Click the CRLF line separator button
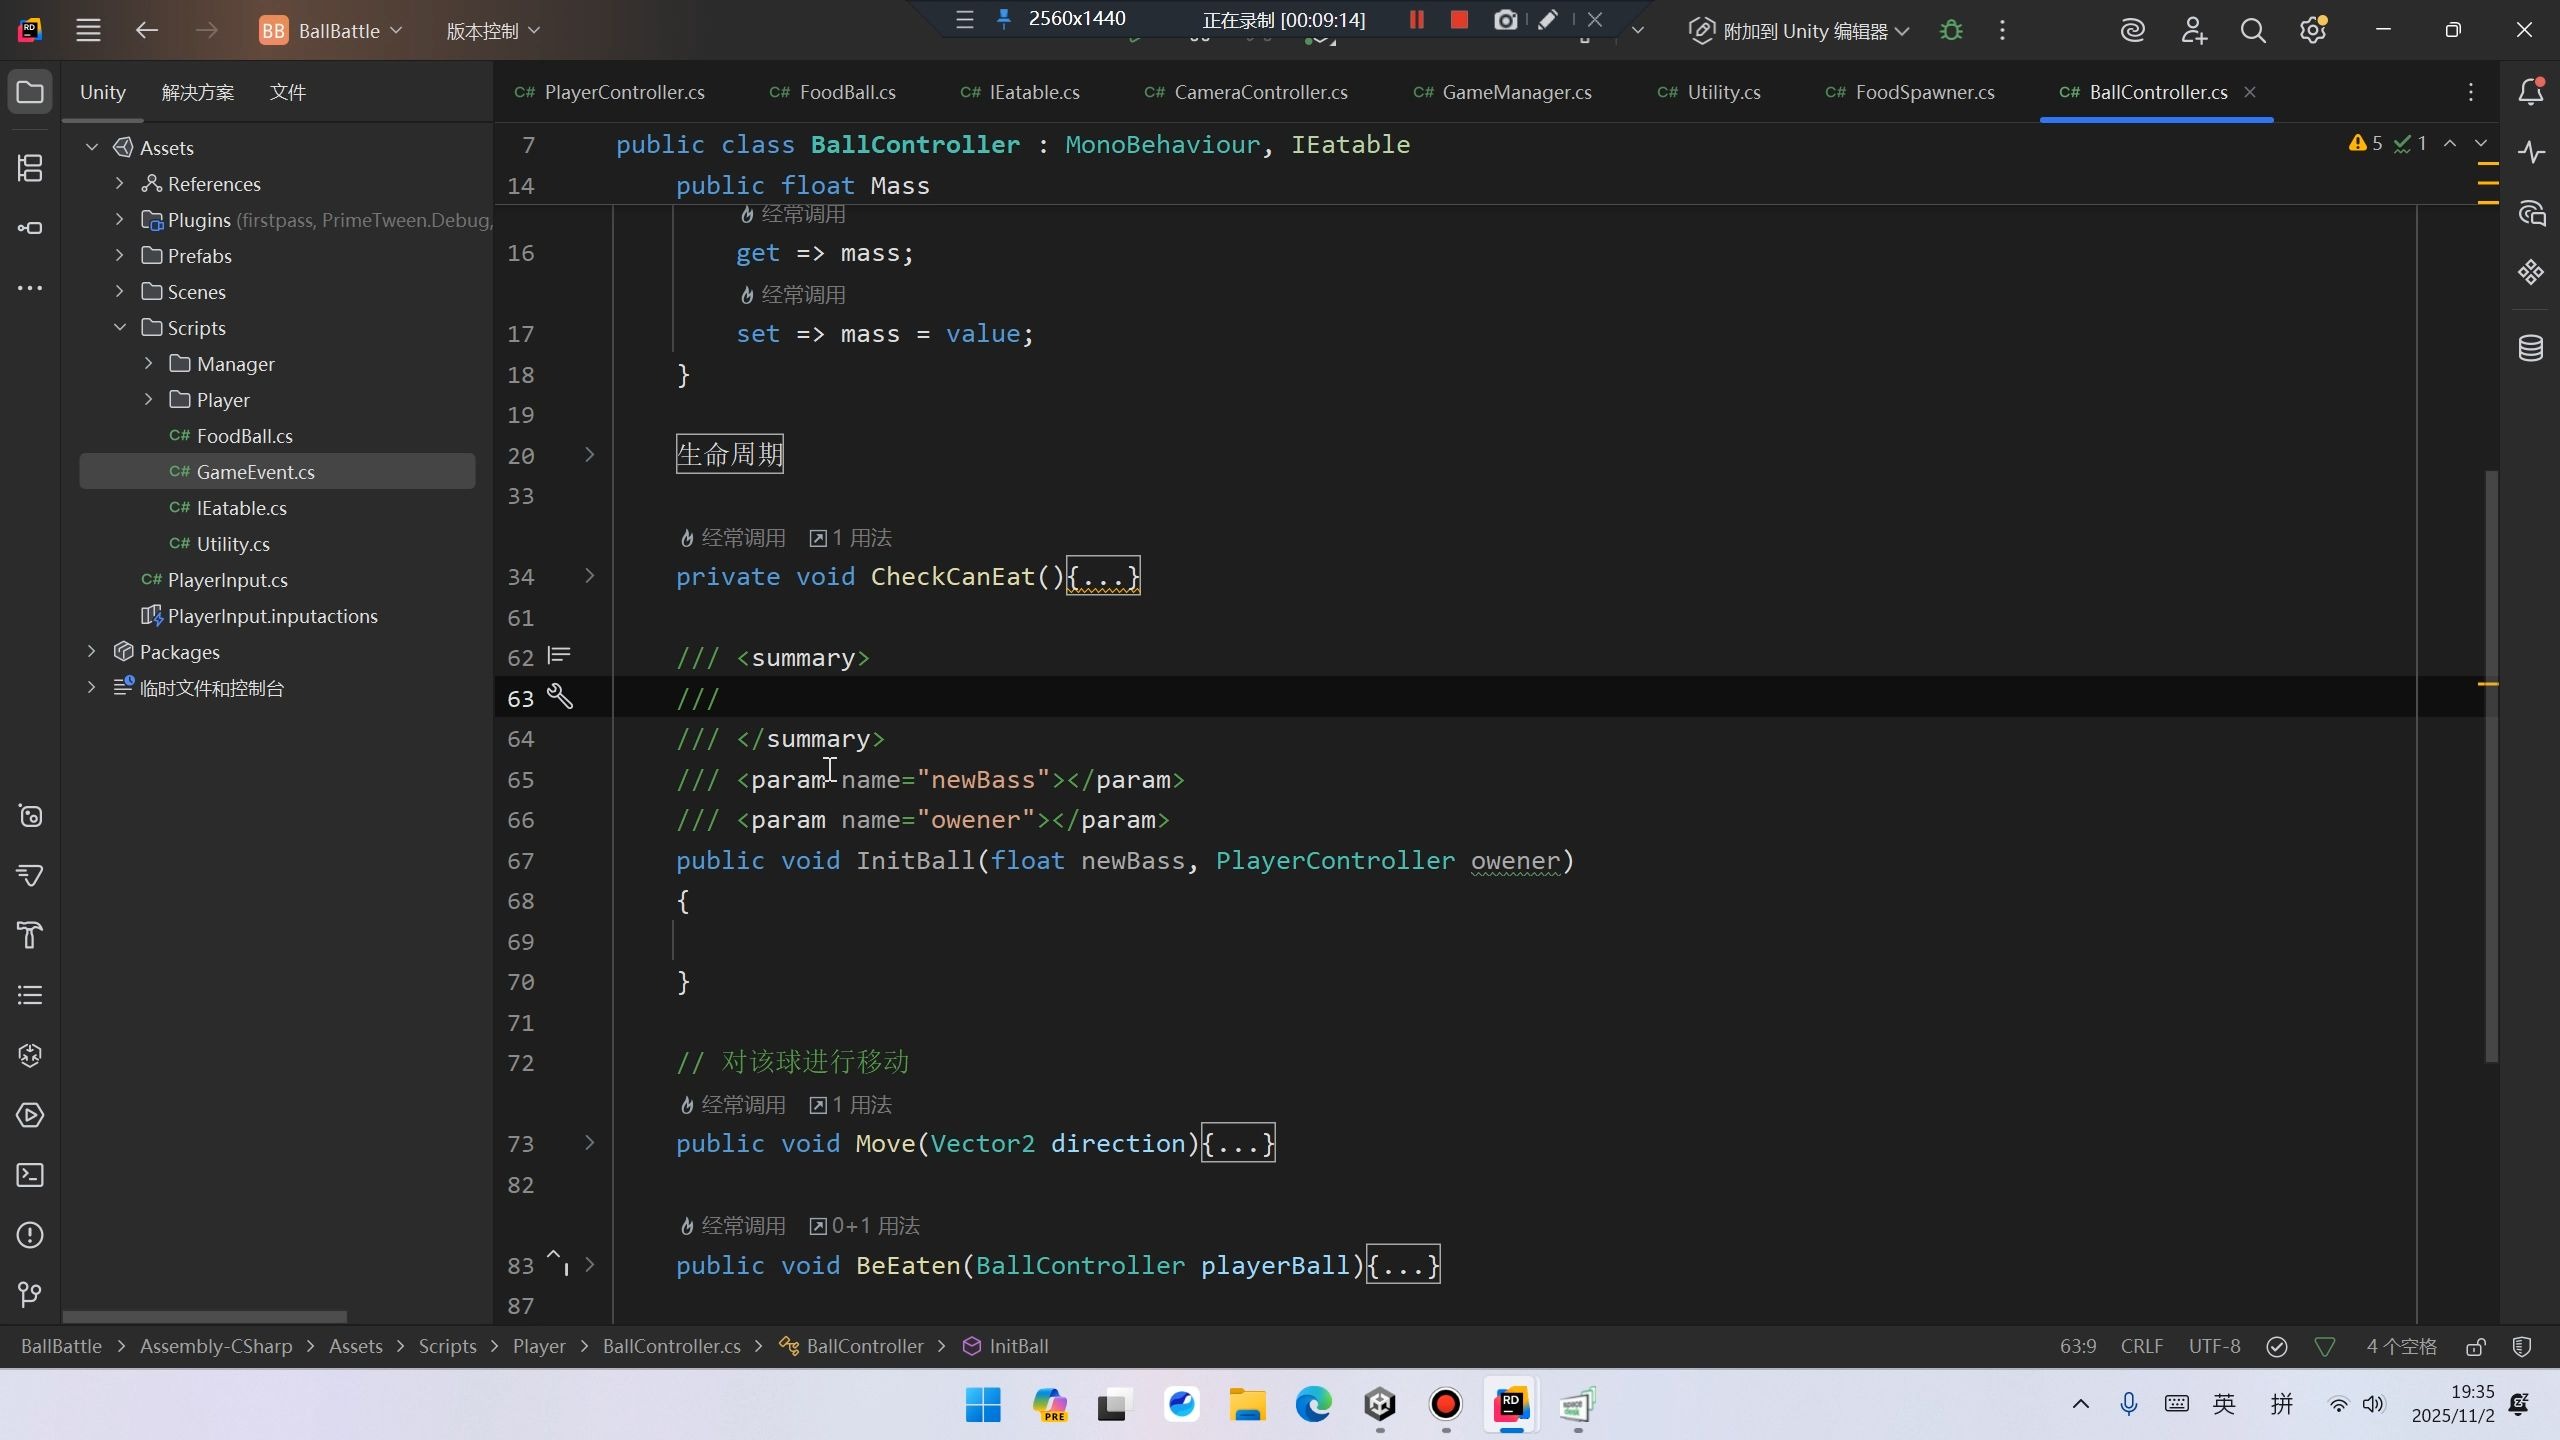 pos(2141,1347)
